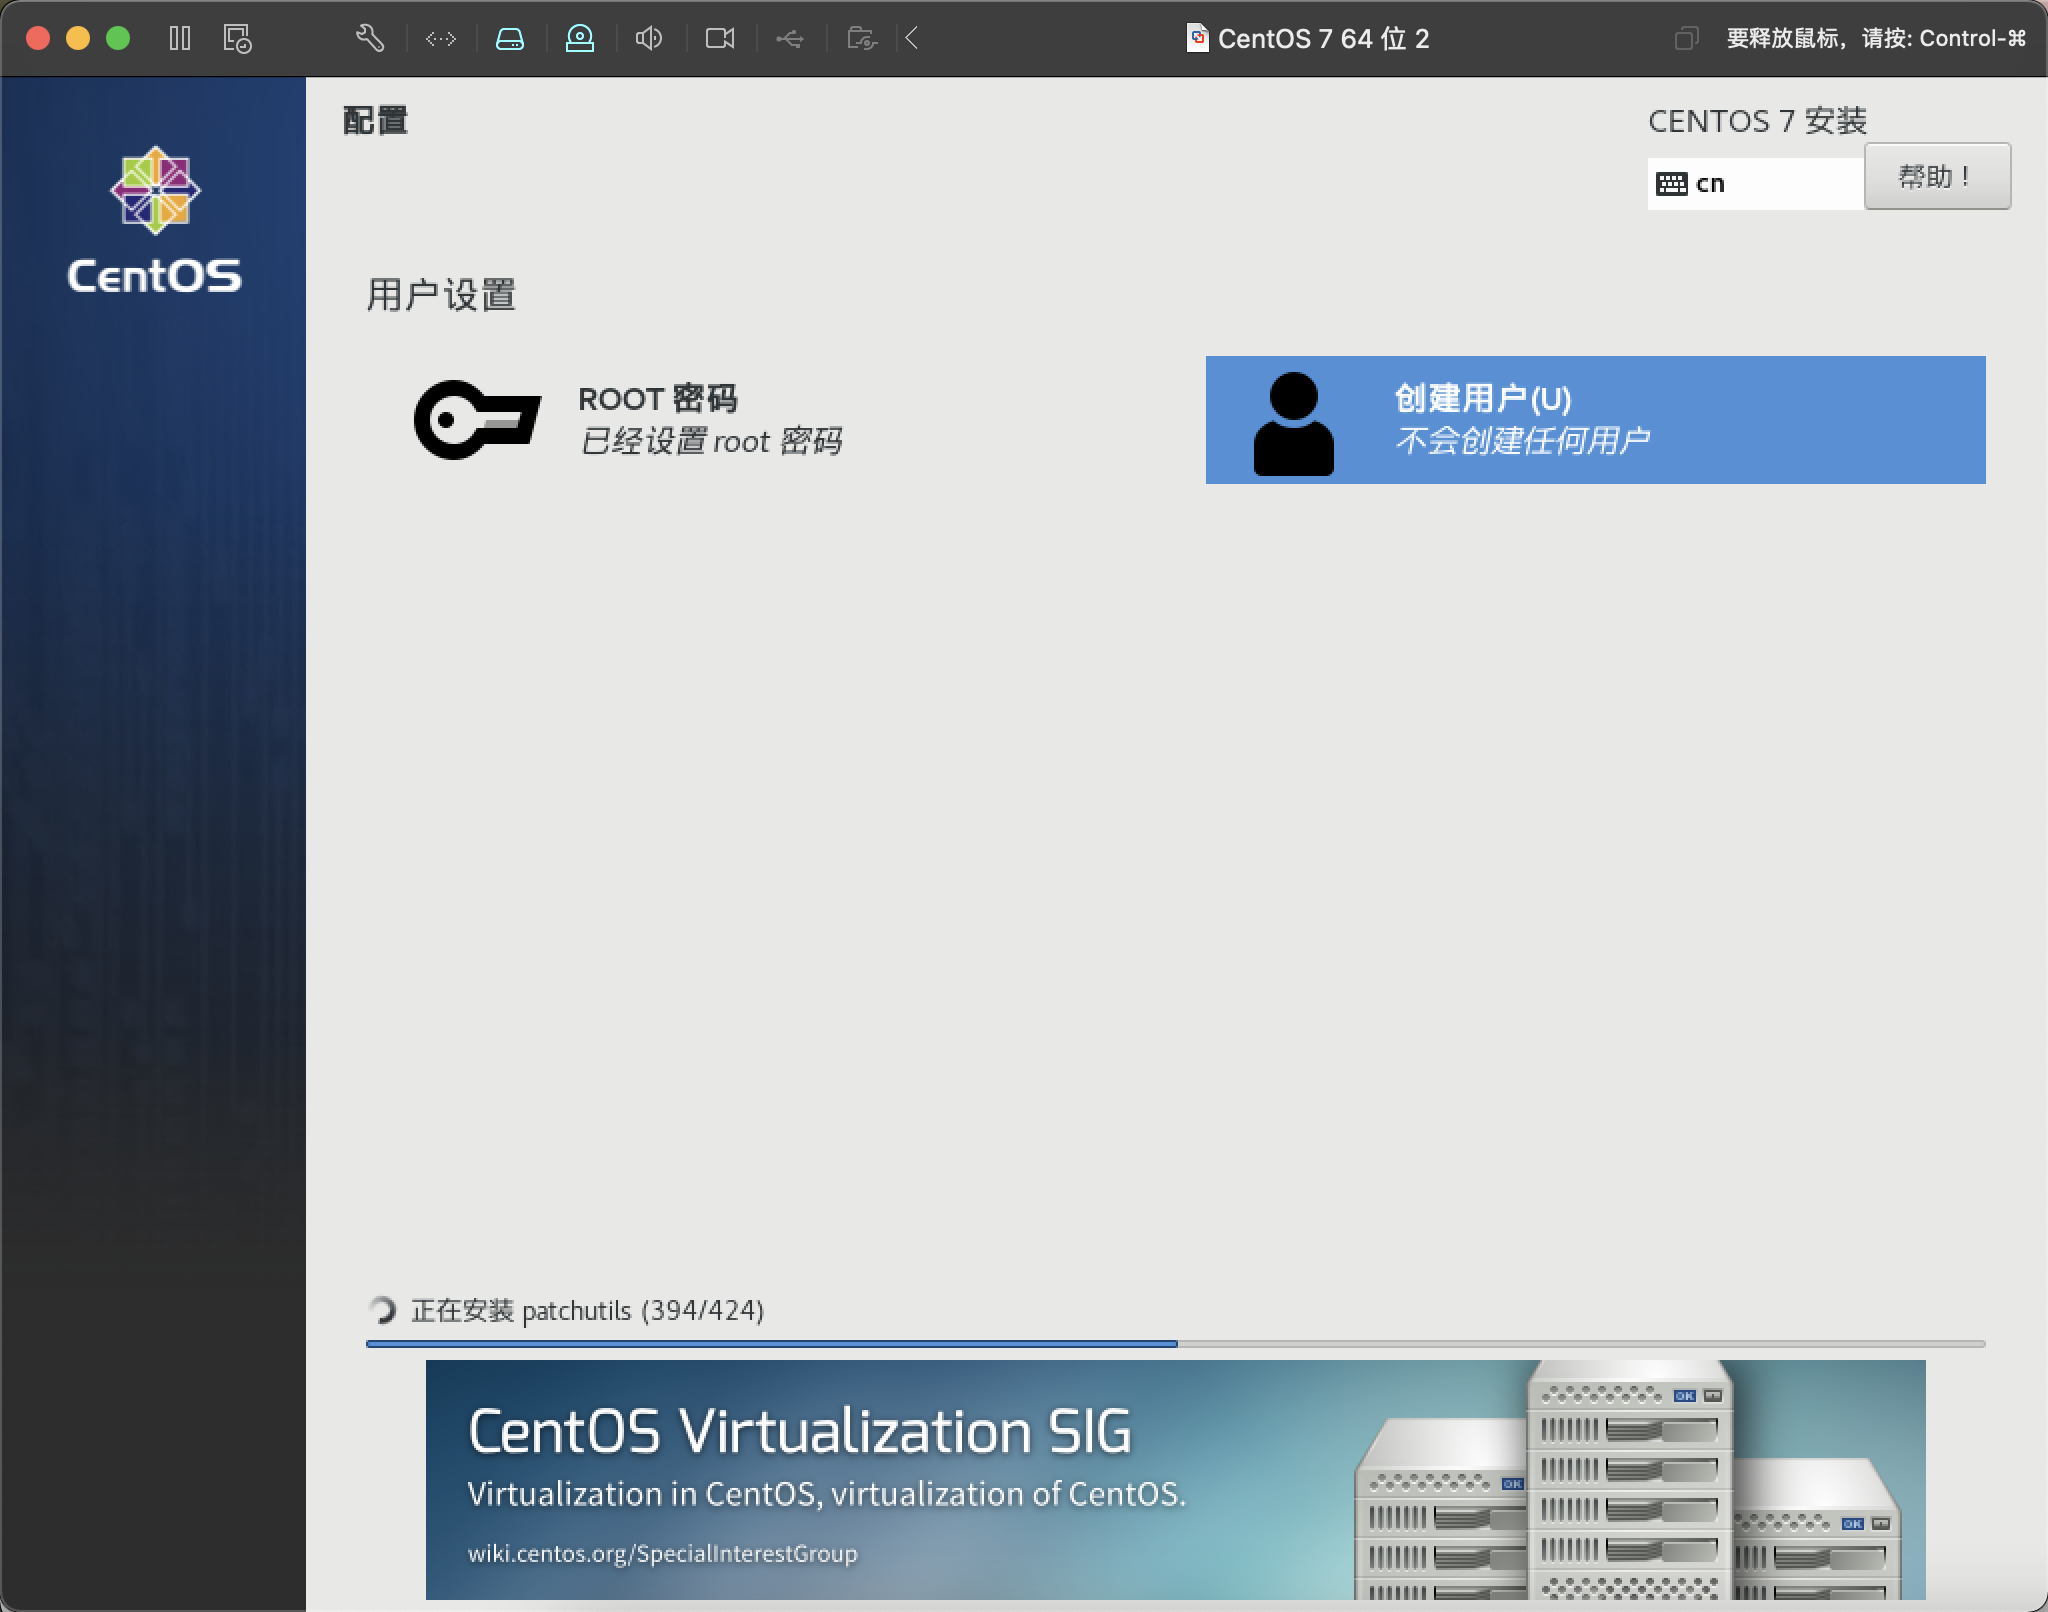Image resolution: width=2048 pixels, height=1612 pixels.
Task: Click the 帮助! help button
Action: tap(1937, 177)
